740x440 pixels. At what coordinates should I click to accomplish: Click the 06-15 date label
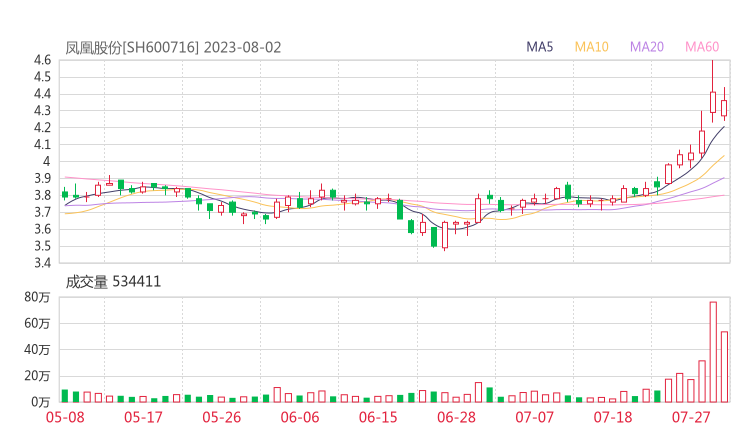point(378,417)
